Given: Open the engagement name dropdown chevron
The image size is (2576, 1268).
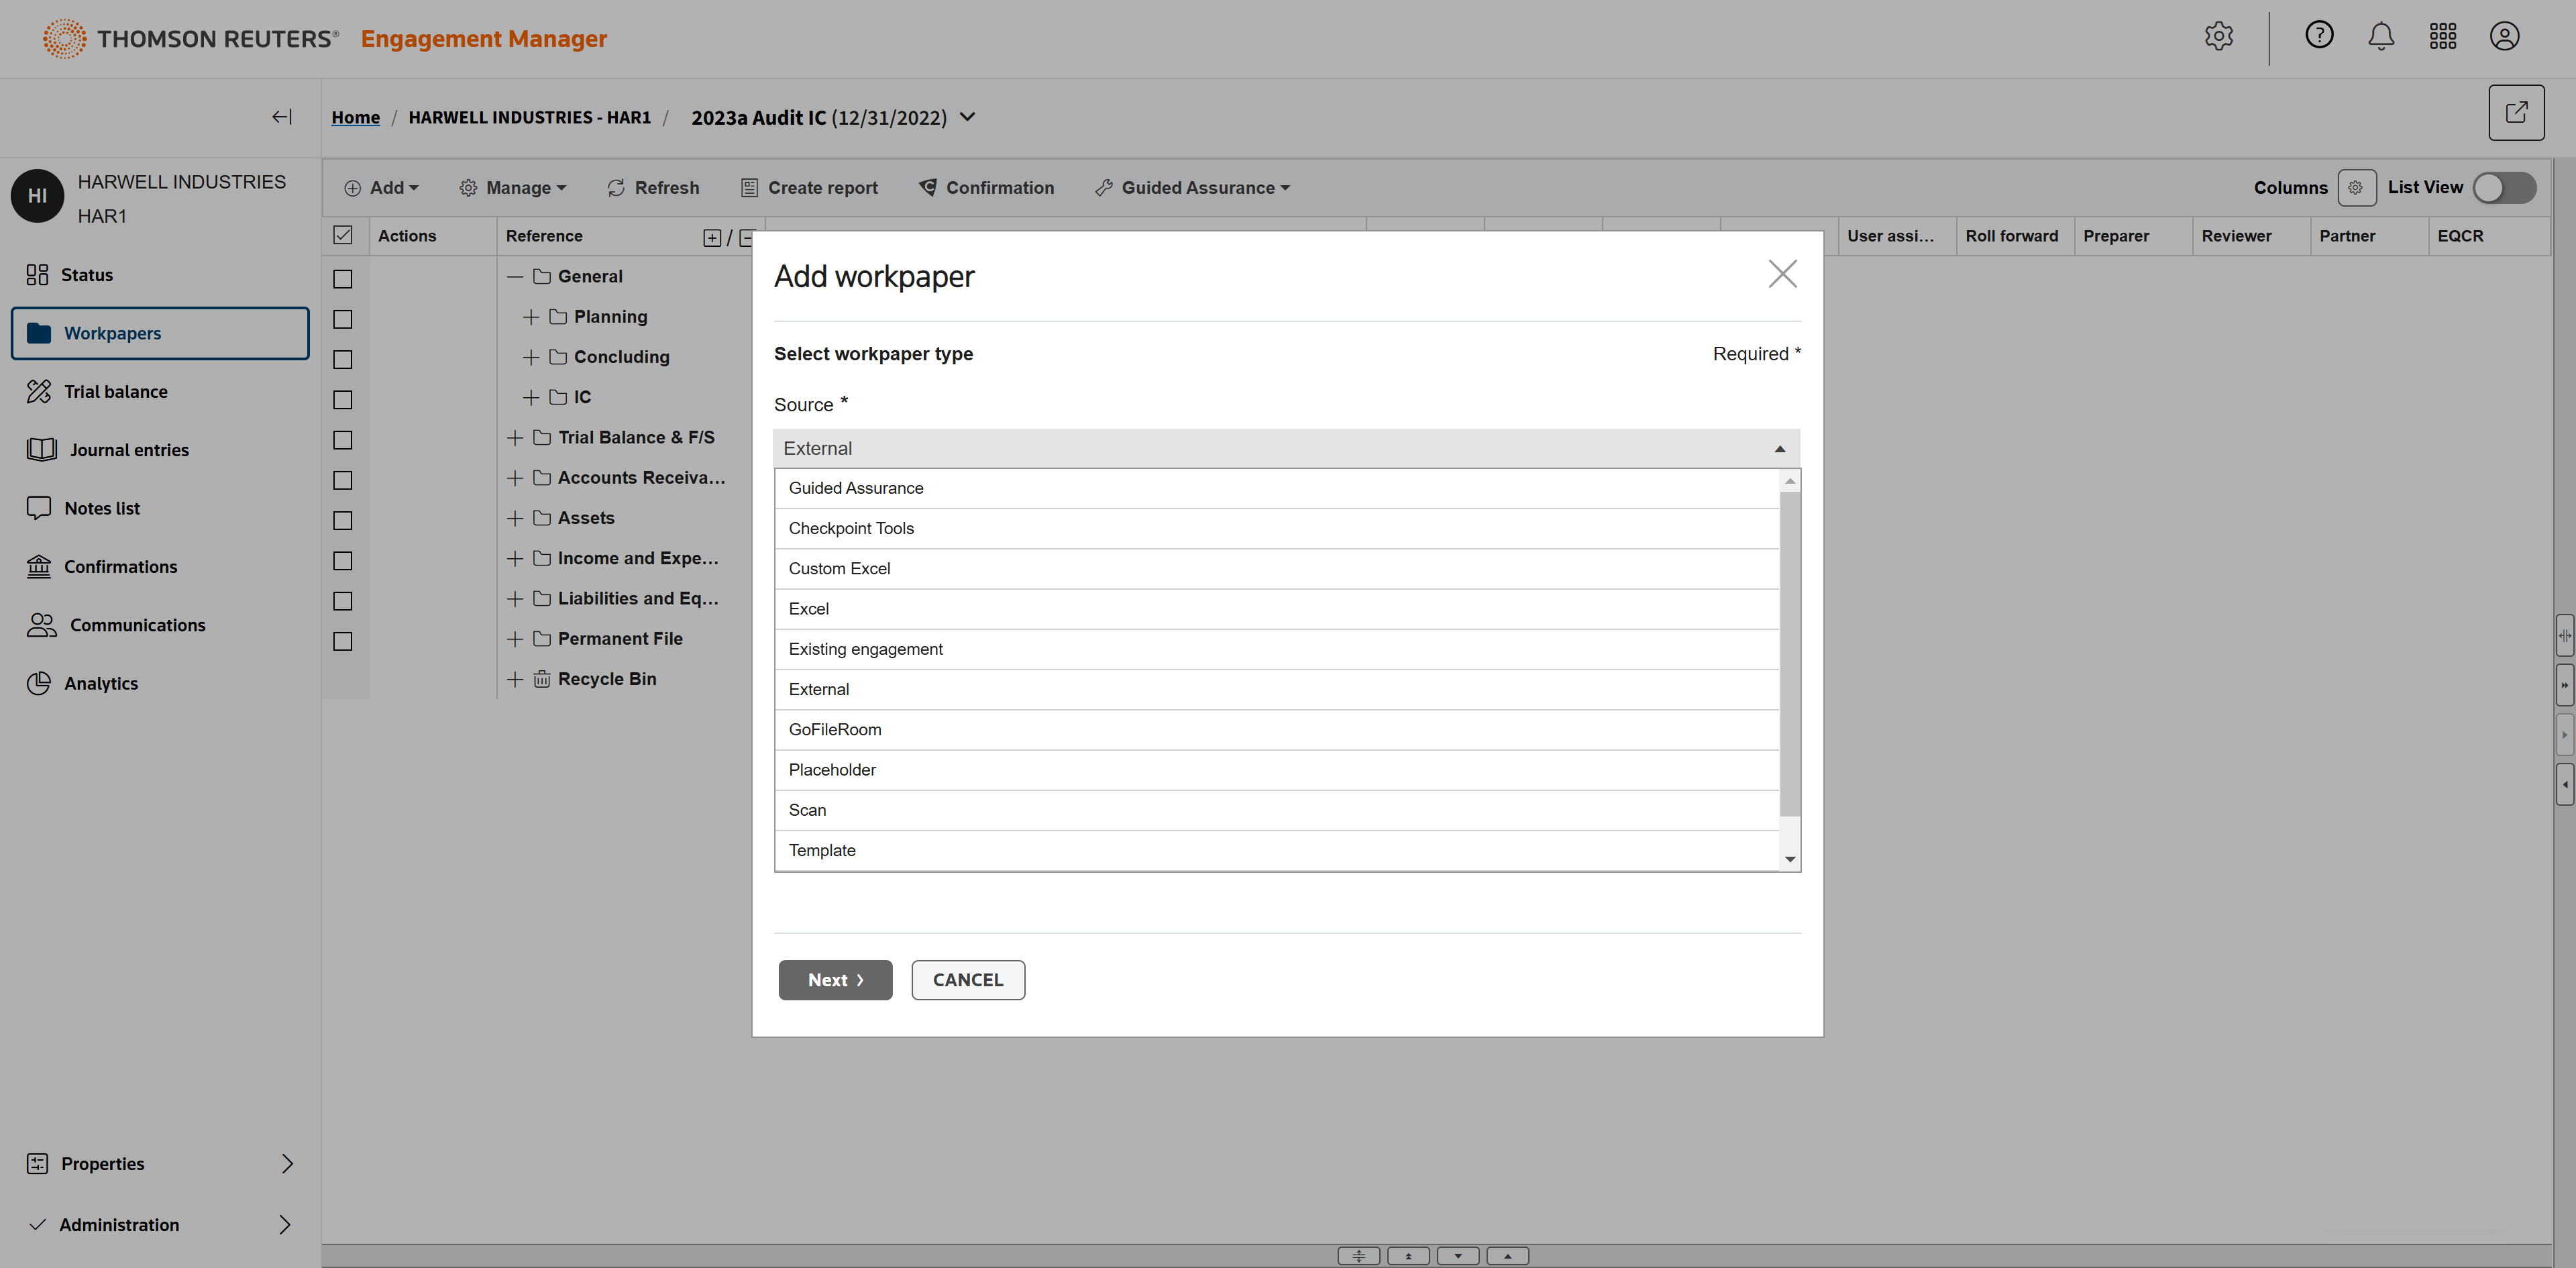Looking at the screenshot, I should [x=967, y=117].
